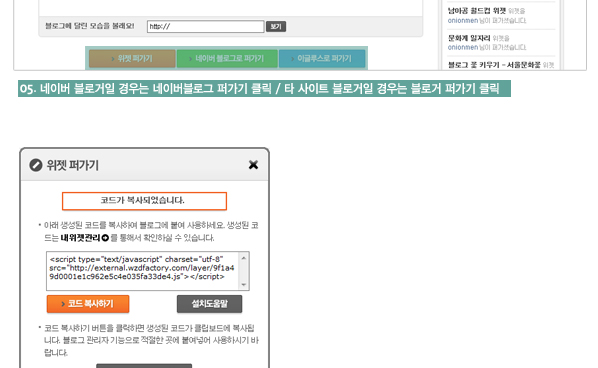Click the 위젯 퍼가기 dialog title text
Viewport: 598px width, 368px height.
pos(72,166)
